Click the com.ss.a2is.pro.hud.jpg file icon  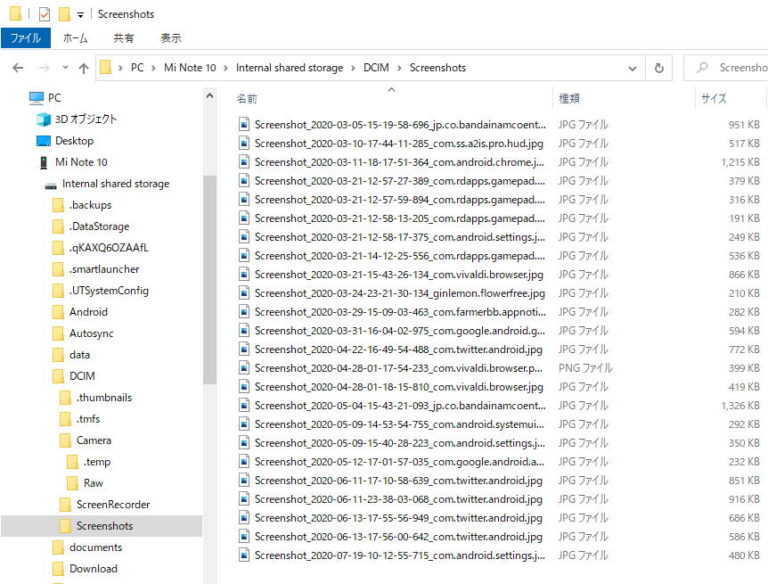click(x=244, y=143)
